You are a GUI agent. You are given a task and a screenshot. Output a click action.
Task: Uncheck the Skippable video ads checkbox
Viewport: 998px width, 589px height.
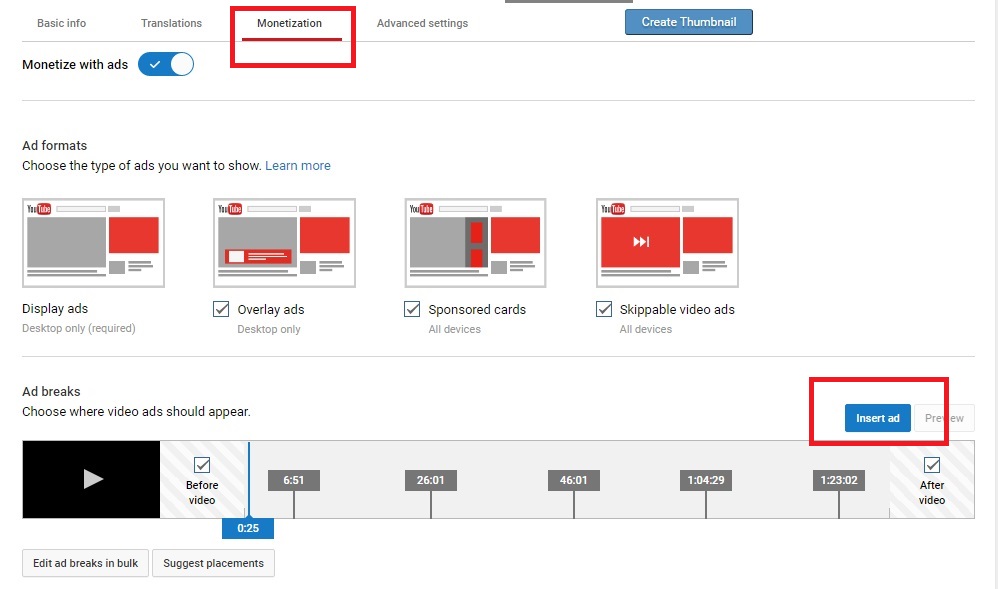tap(603, 309)
